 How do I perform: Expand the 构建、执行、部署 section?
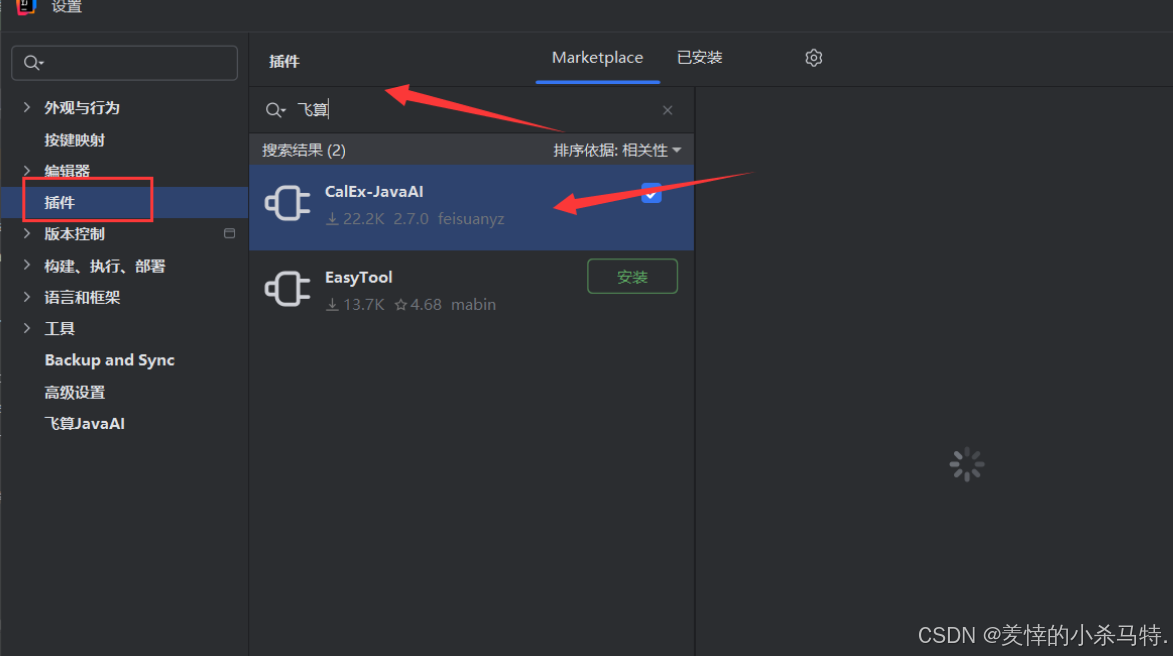point(27,265)
